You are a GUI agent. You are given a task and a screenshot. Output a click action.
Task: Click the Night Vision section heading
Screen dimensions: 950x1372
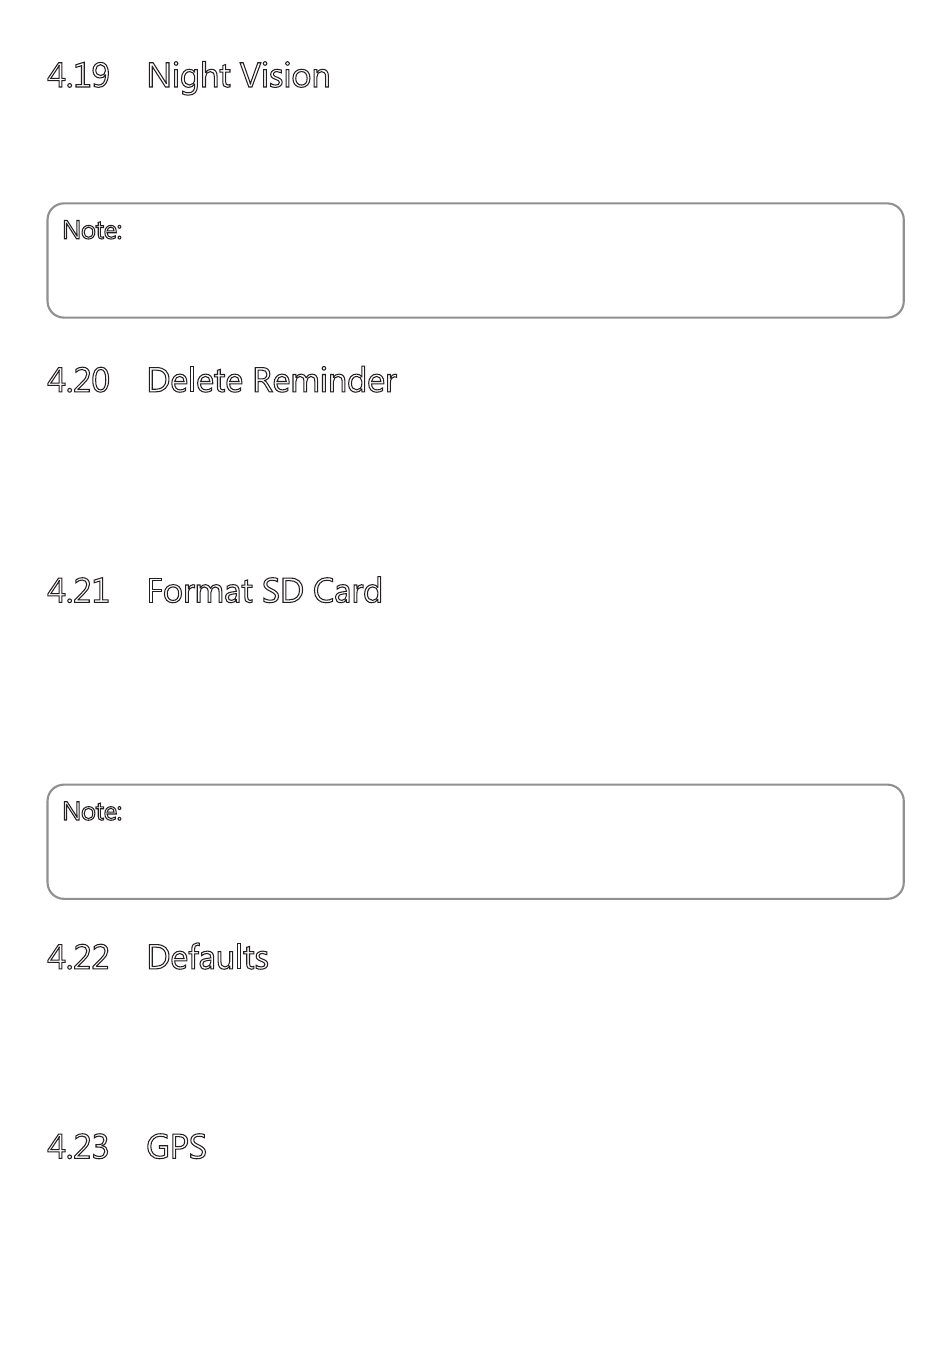click(x=238, y=76)
